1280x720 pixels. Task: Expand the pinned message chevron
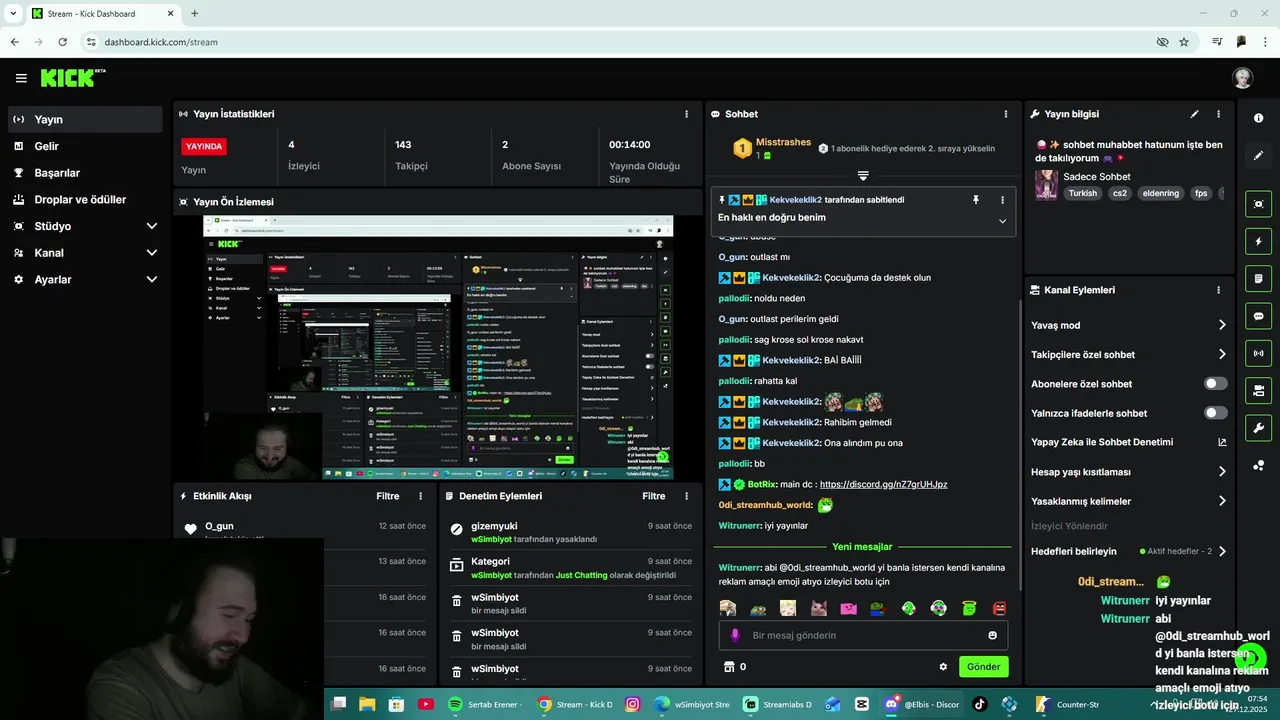[1002, 221]
